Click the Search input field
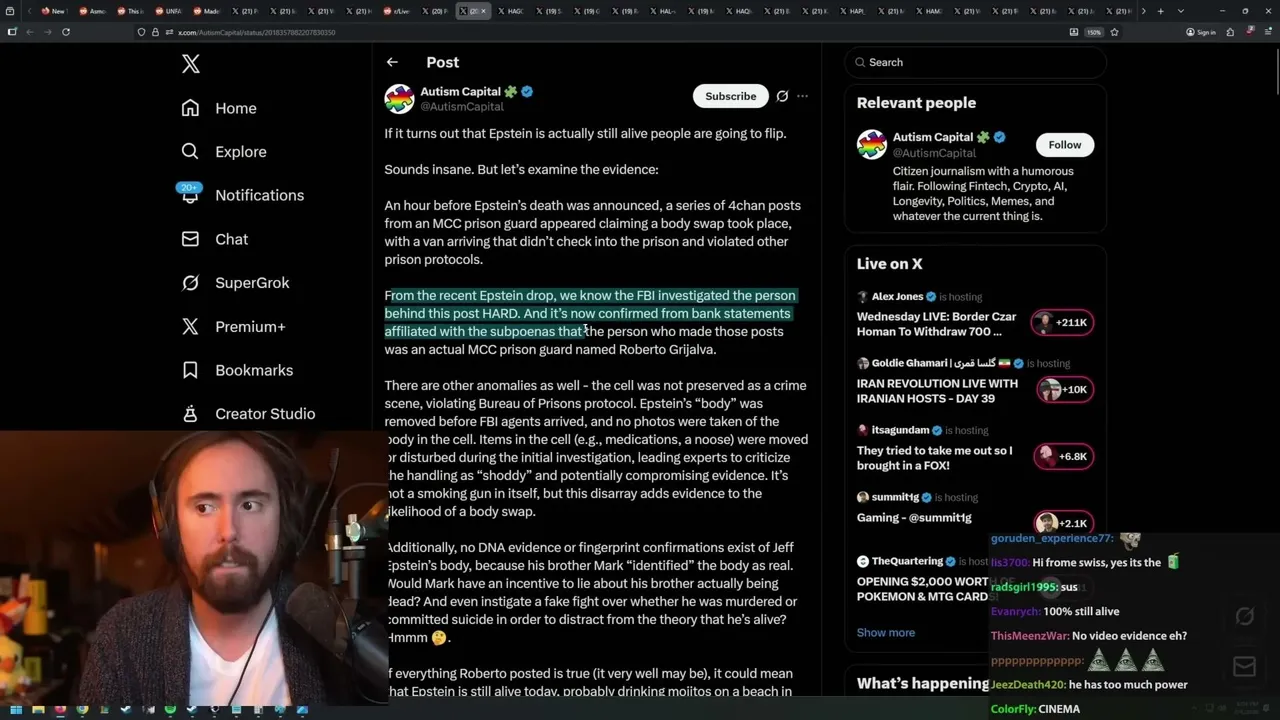Screen dimensions: 1280x720 (975, 62)
